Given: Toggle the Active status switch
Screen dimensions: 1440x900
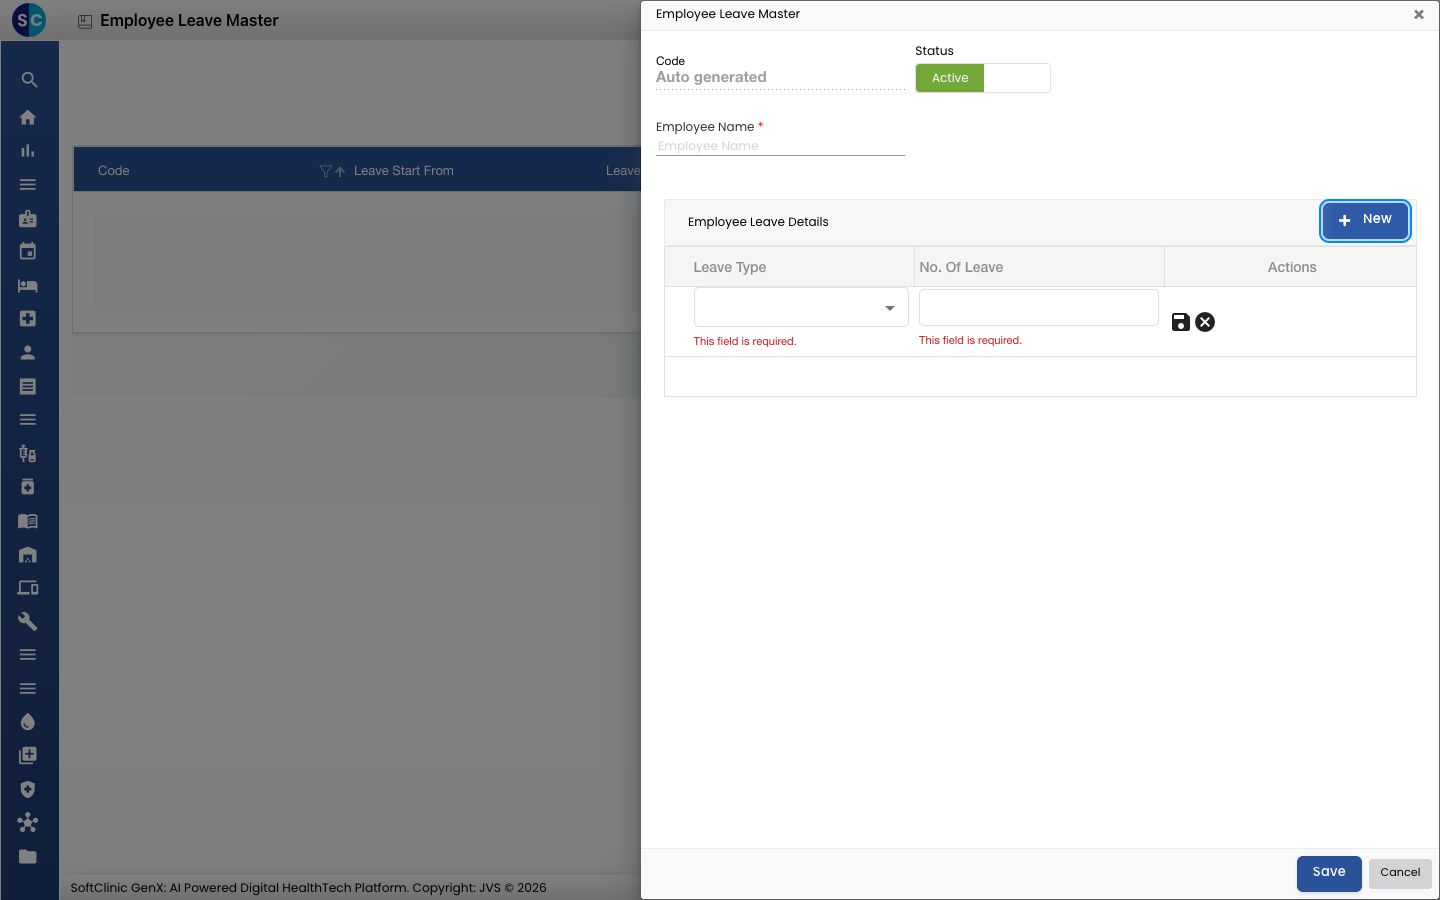Looking at the screenshot, I should click(x=983, y=78).
